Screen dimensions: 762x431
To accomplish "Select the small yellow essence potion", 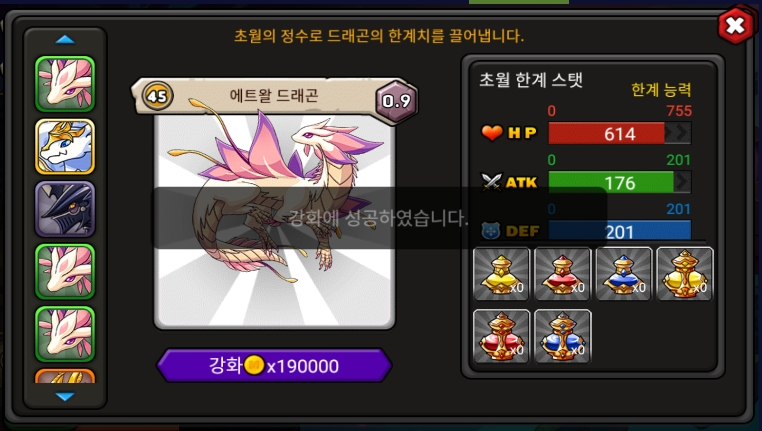I will click(x=501, y=274).
